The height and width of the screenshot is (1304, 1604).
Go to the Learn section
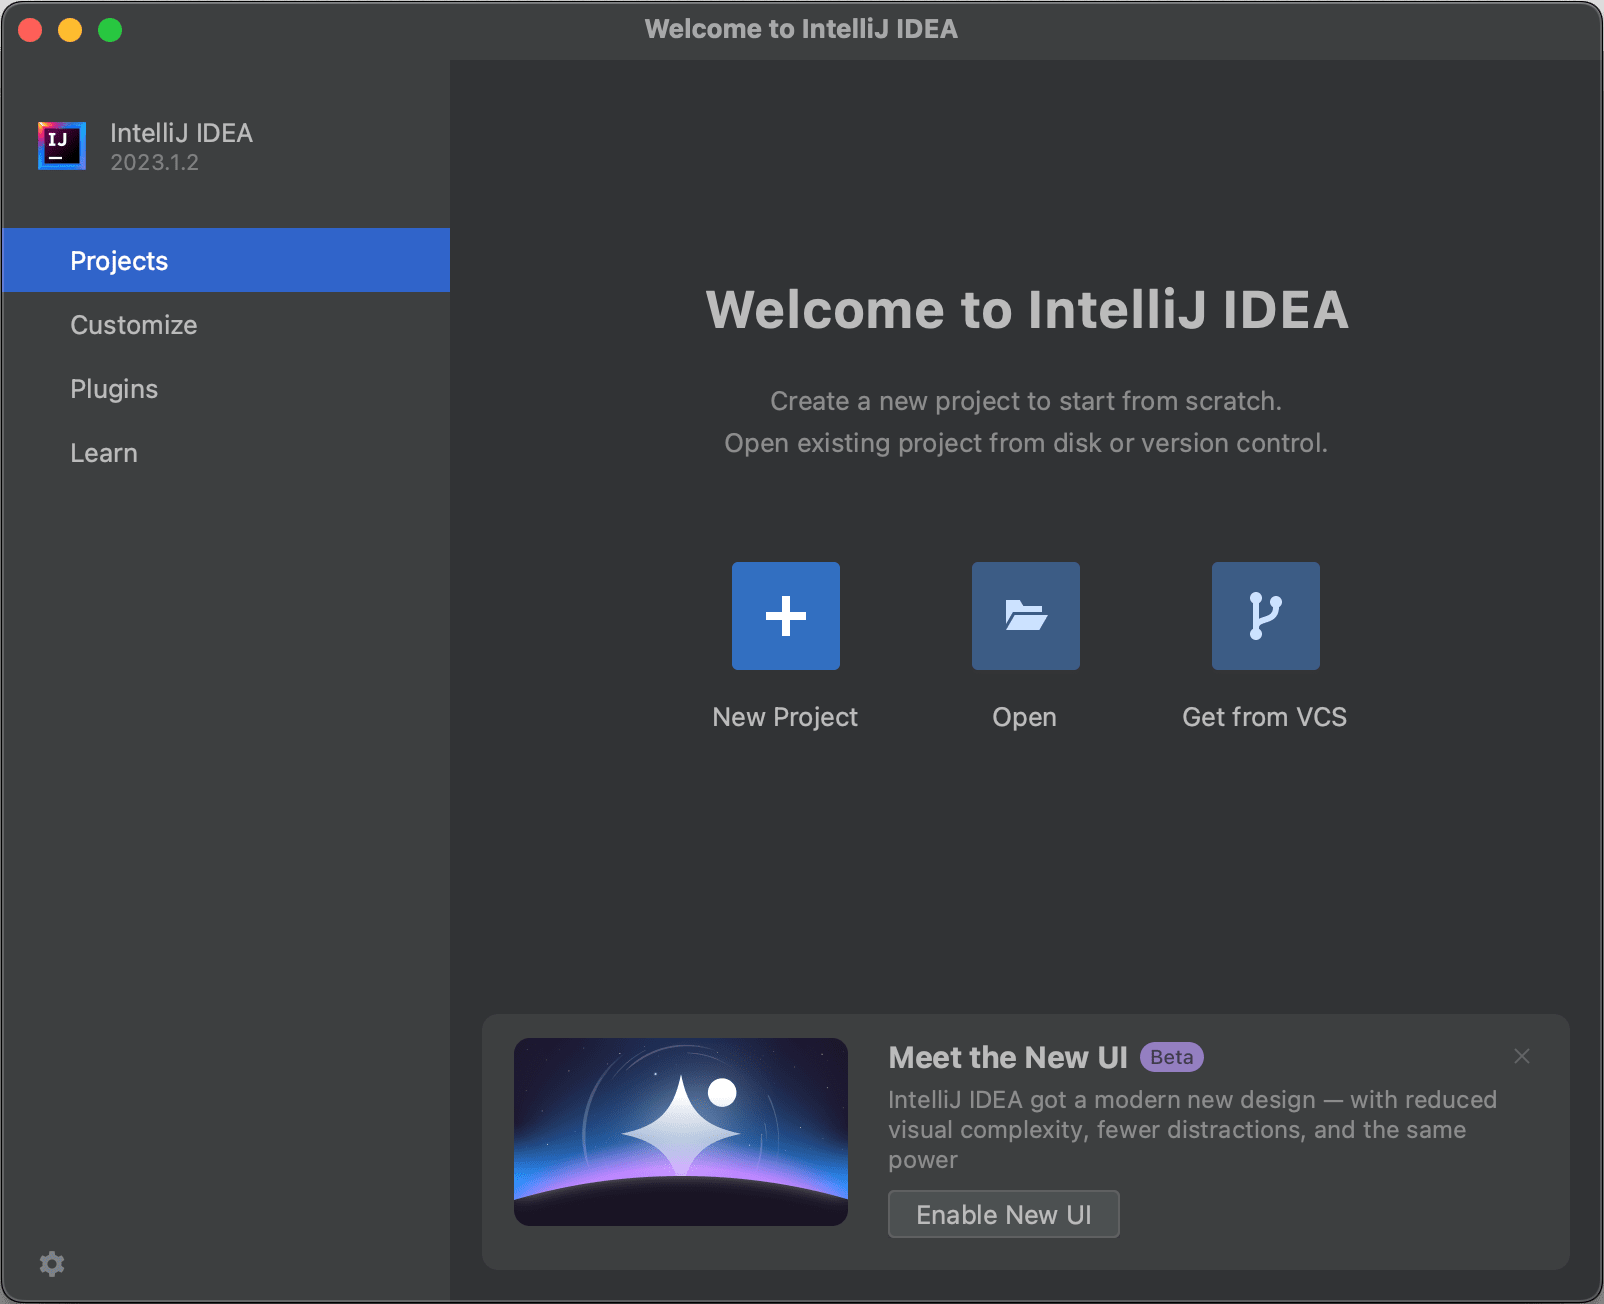104,452
